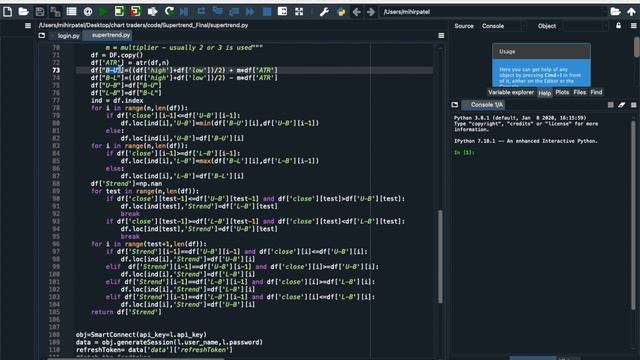This screenshot has height=360, width=640.
Task: Run the file with the green play icon
Action: click(103, 12)
